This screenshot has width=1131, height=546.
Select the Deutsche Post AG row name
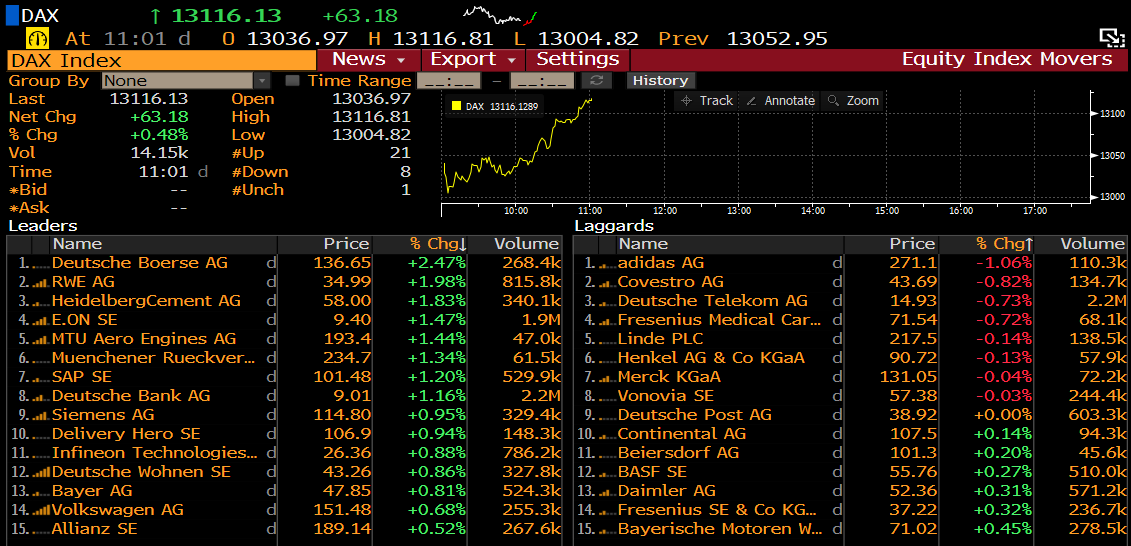point(695,415)
